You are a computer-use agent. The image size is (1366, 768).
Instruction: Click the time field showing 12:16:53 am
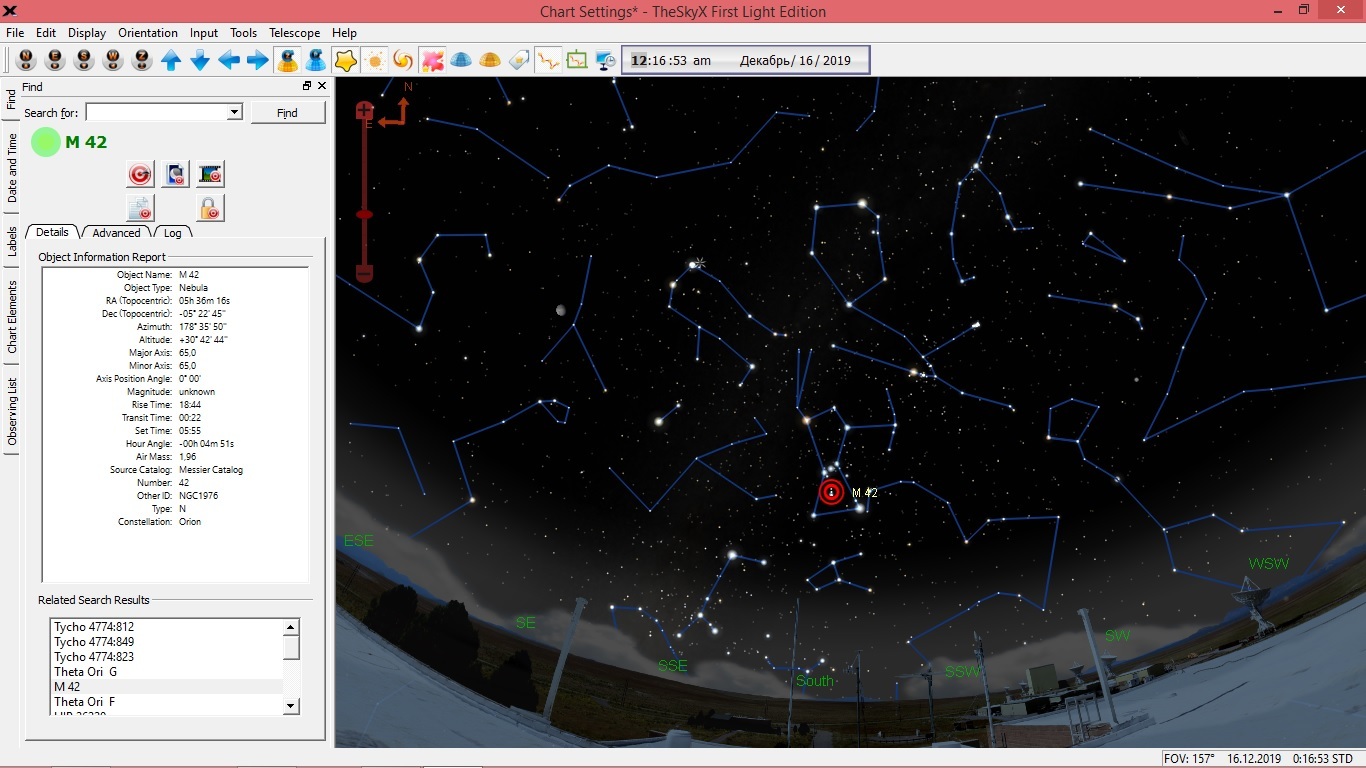tap(671, 60)
